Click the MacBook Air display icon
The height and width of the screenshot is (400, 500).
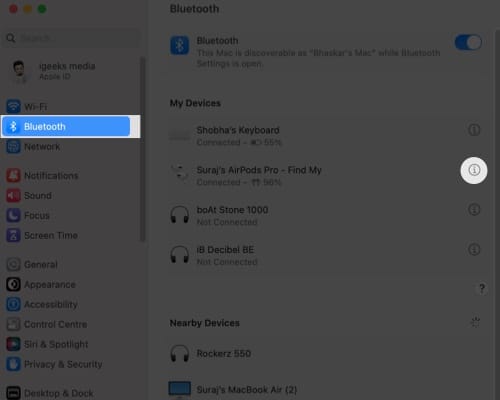(x=180, y=389)
